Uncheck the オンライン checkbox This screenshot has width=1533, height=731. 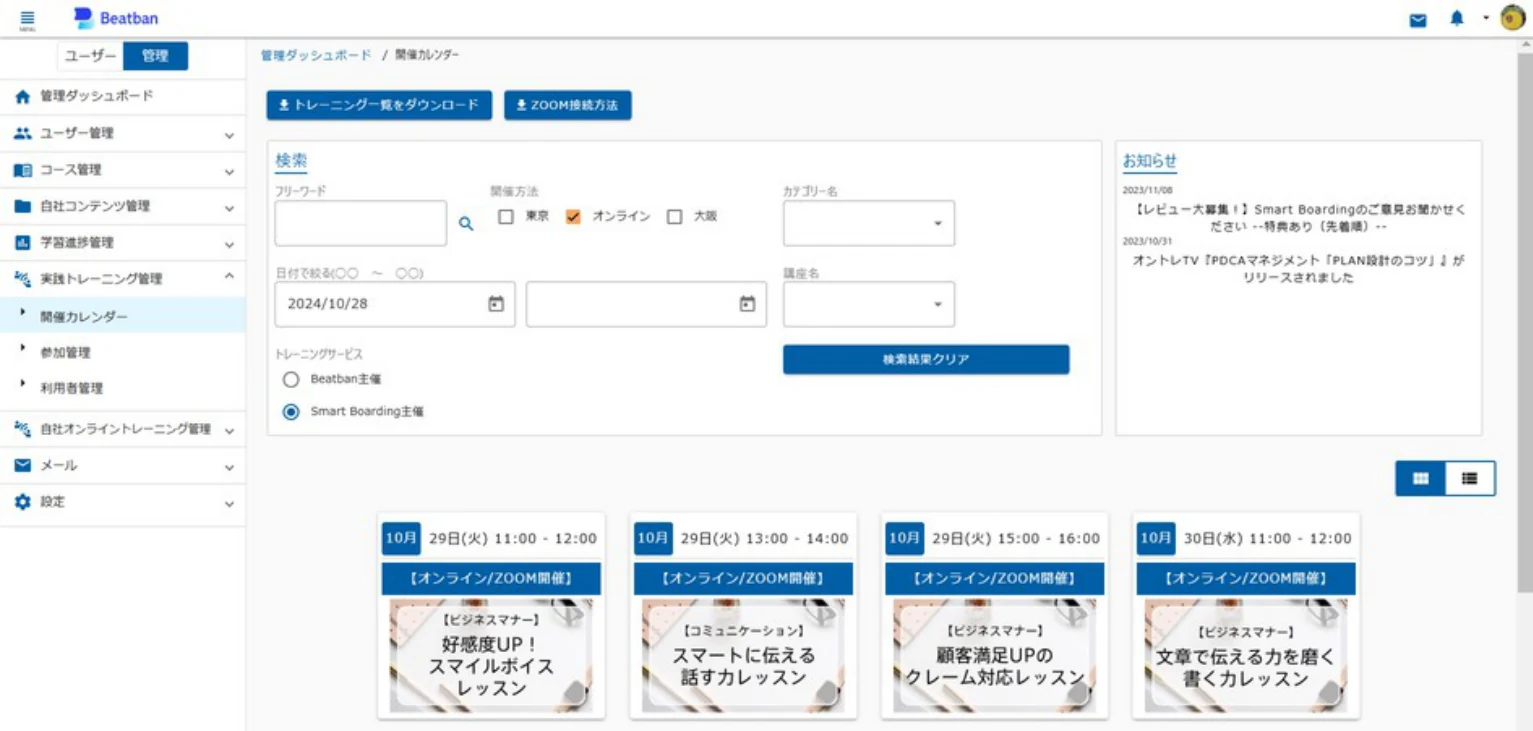click(x=573, y=216)
